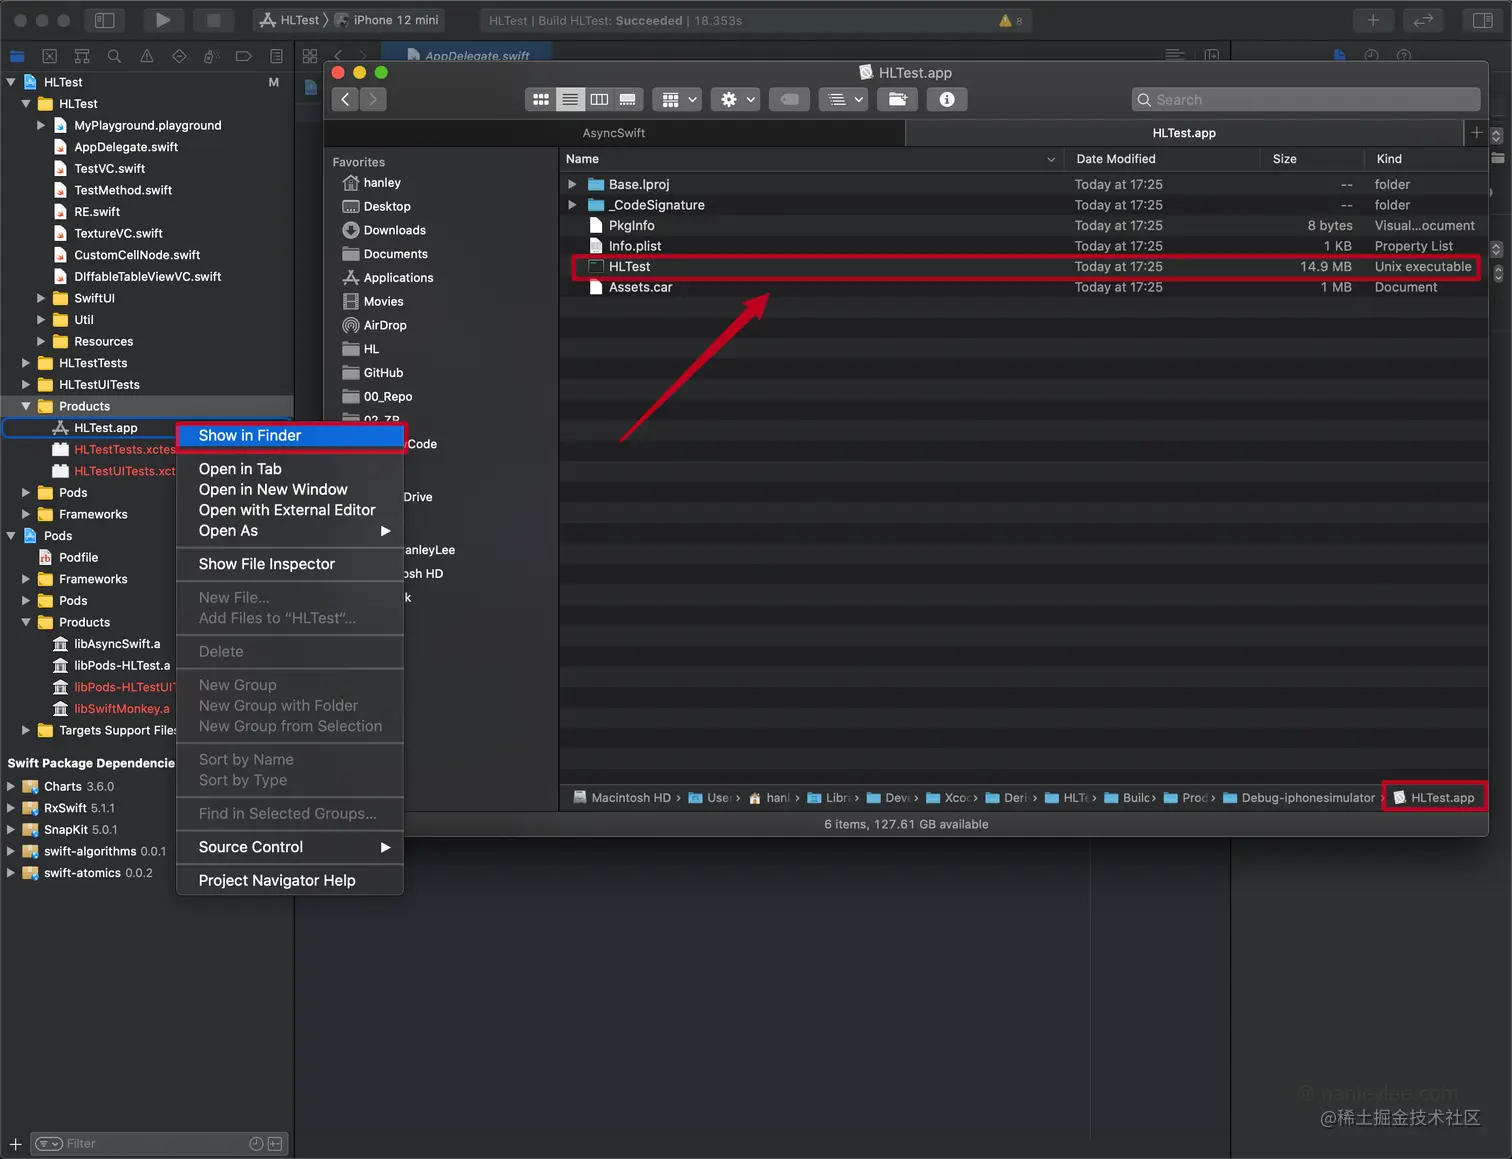Toggle code review arrows button in Xcode
Screen dimensions: 1512x1159
1423,20
